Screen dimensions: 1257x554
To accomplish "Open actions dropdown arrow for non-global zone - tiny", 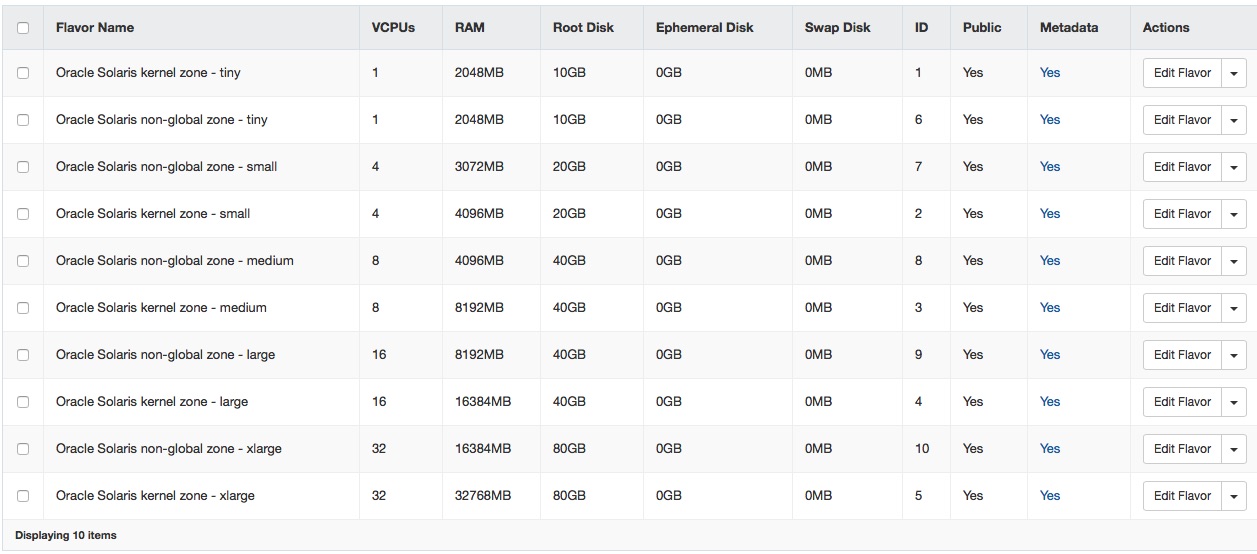I will (x=1234, y=120).
